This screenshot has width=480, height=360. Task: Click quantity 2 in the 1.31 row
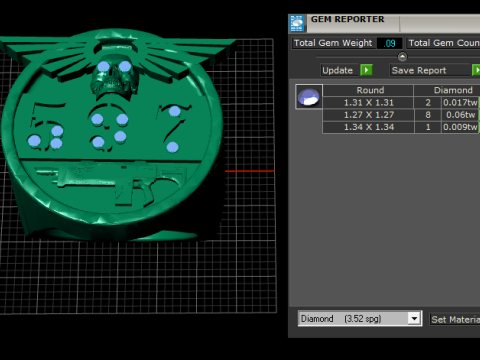coord(428,103)
